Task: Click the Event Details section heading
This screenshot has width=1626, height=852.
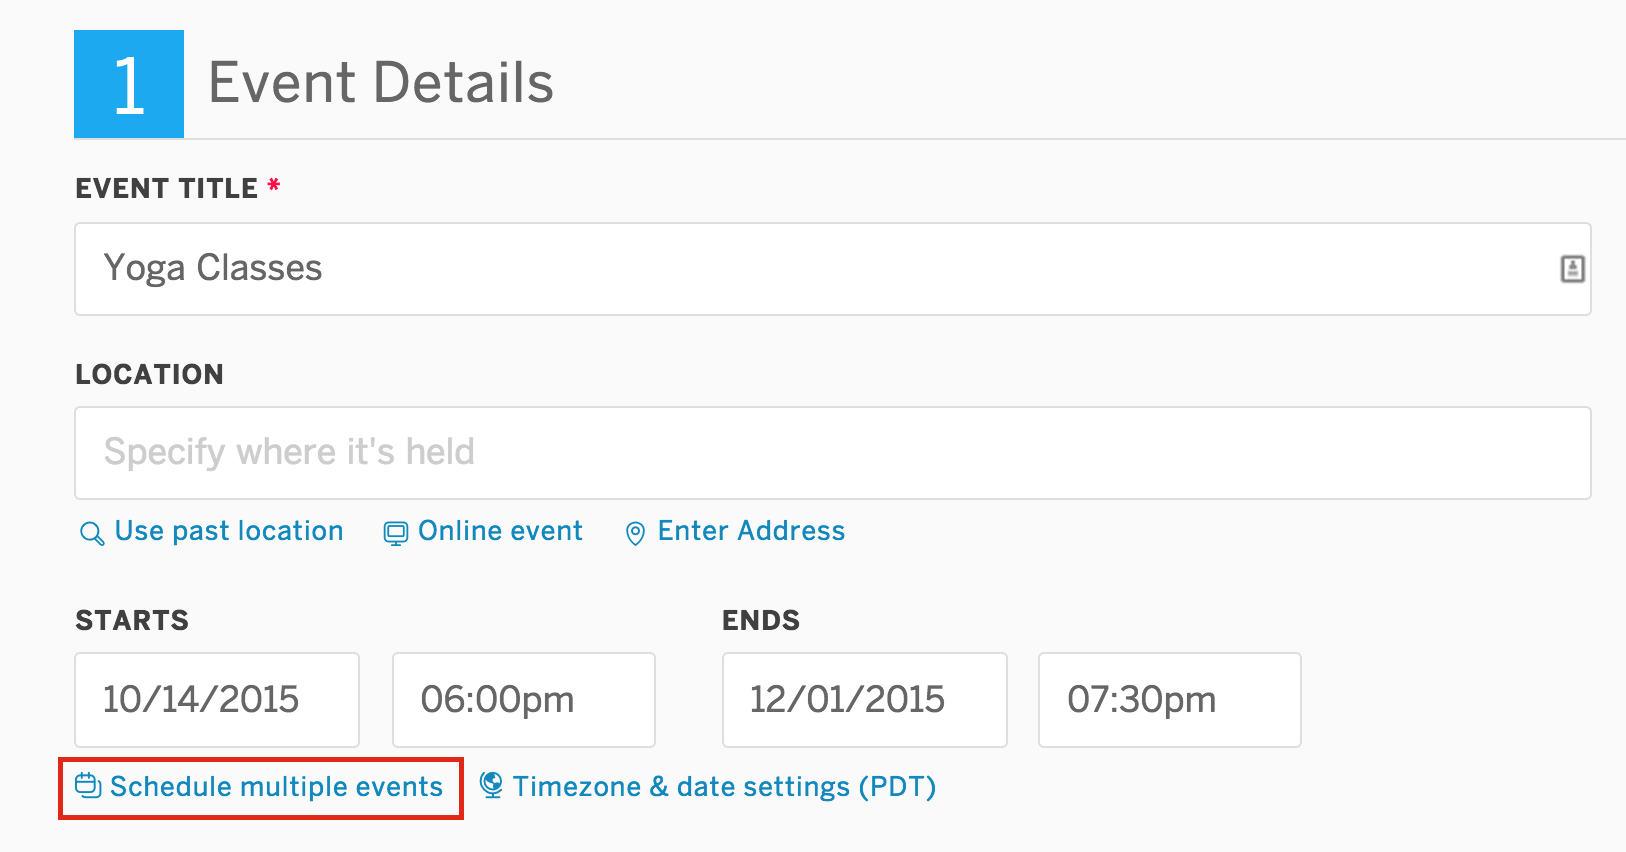Action: click(x=381, y=82)
